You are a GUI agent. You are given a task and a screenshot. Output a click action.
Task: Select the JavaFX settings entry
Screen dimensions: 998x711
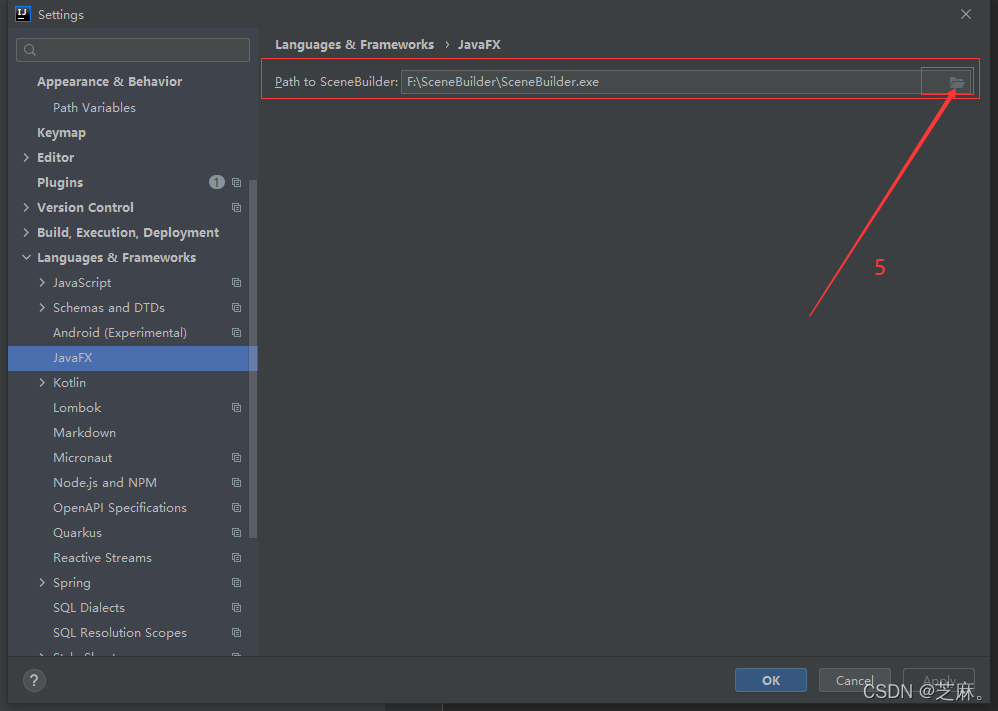(132, 358)
